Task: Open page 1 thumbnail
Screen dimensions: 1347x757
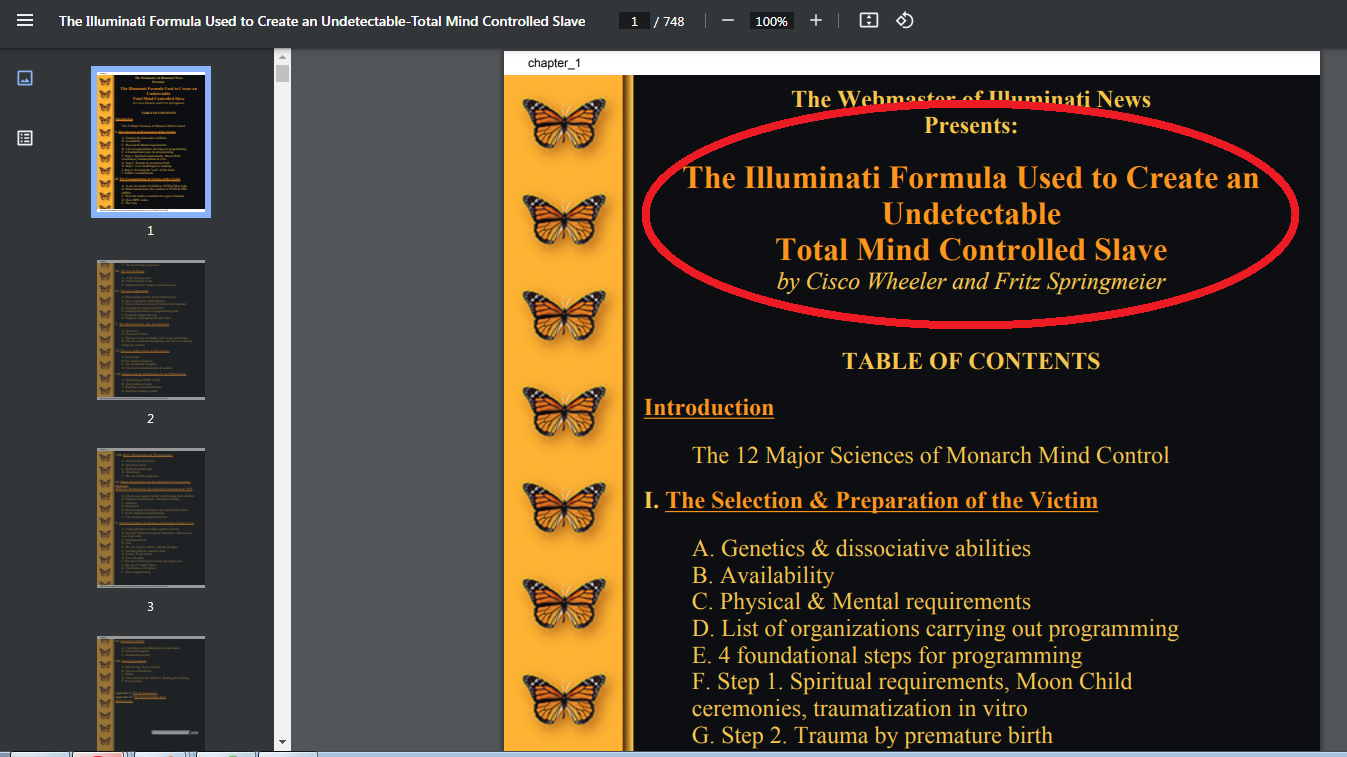Action: click(x=151, y=141)
